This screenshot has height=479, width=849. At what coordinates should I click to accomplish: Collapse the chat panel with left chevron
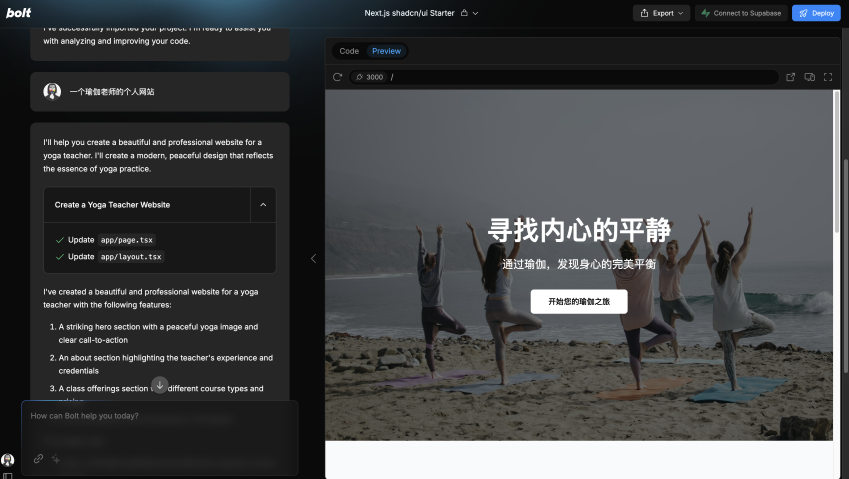[x=313, y=258]
